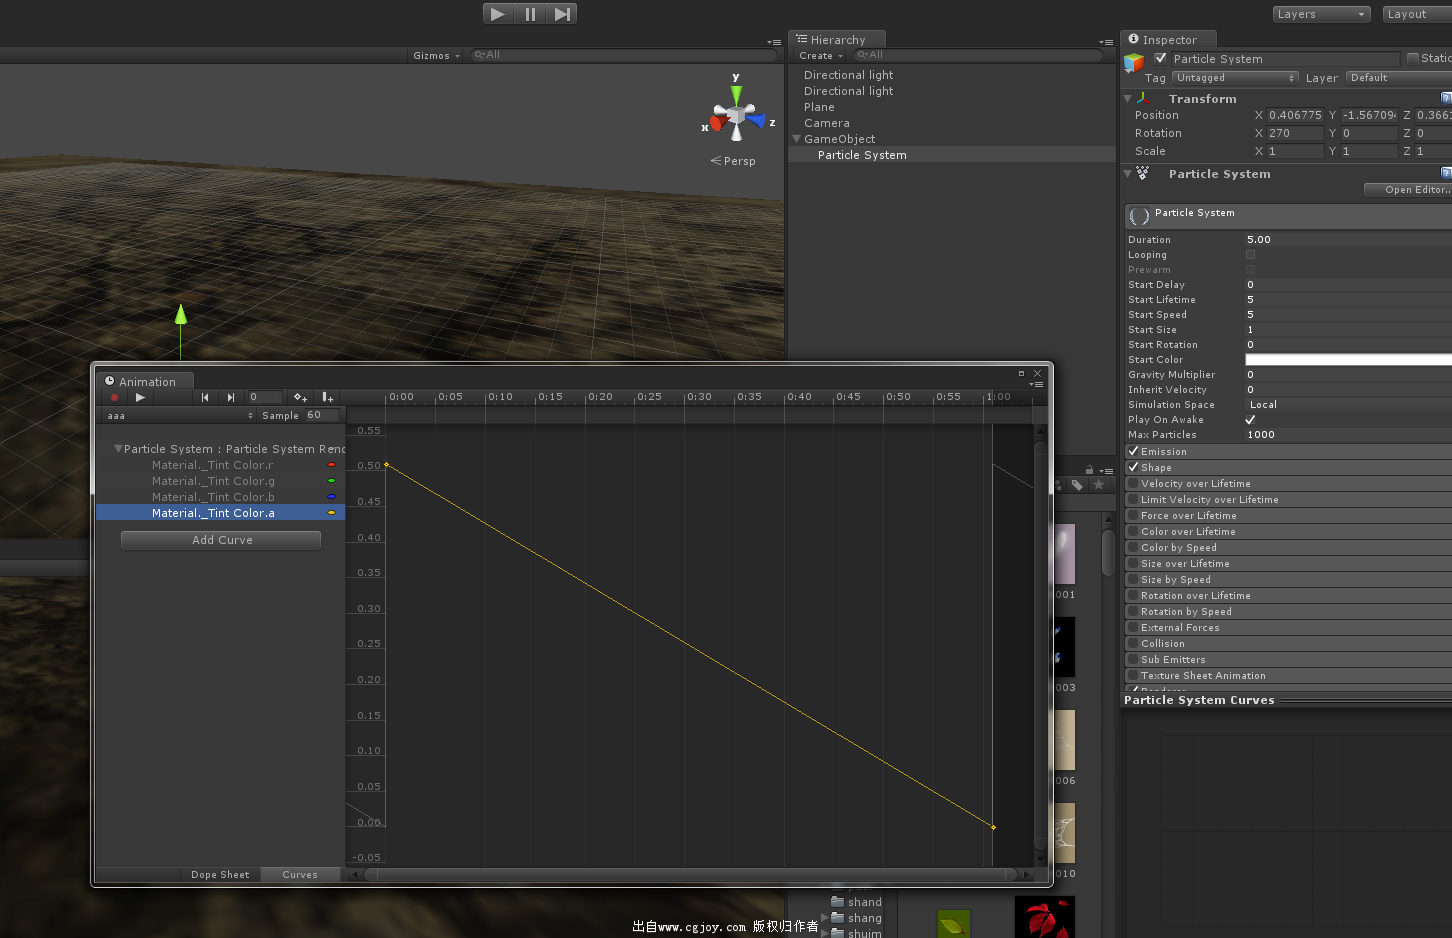
Task: Enable Size over Lifetime module checkbox
Action: (x=1133, y=564)
